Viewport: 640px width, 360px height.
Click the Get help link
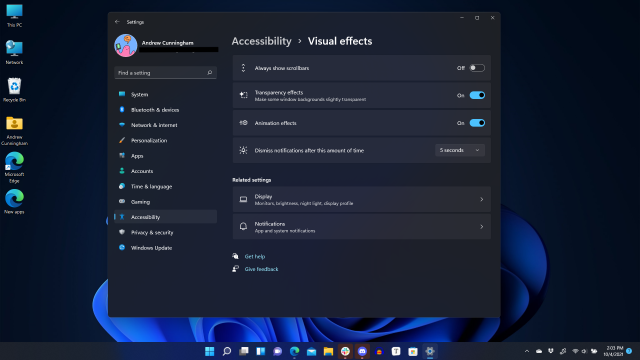(255, 256)
